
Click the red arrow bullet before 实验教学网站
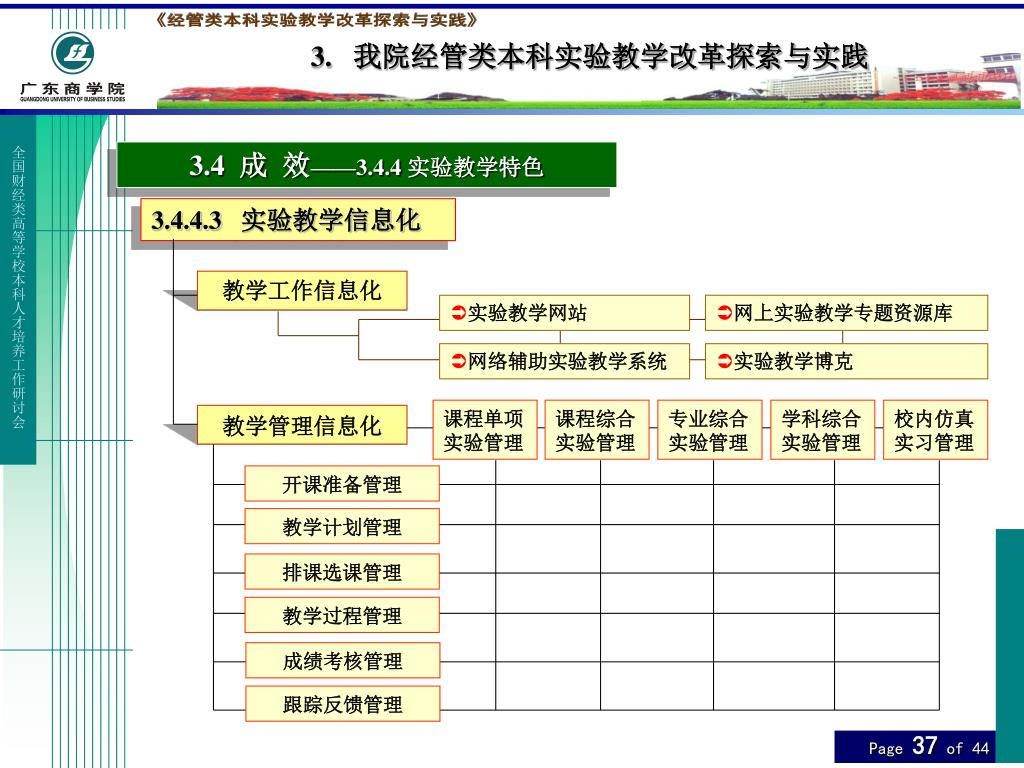(x=458, y=313)
